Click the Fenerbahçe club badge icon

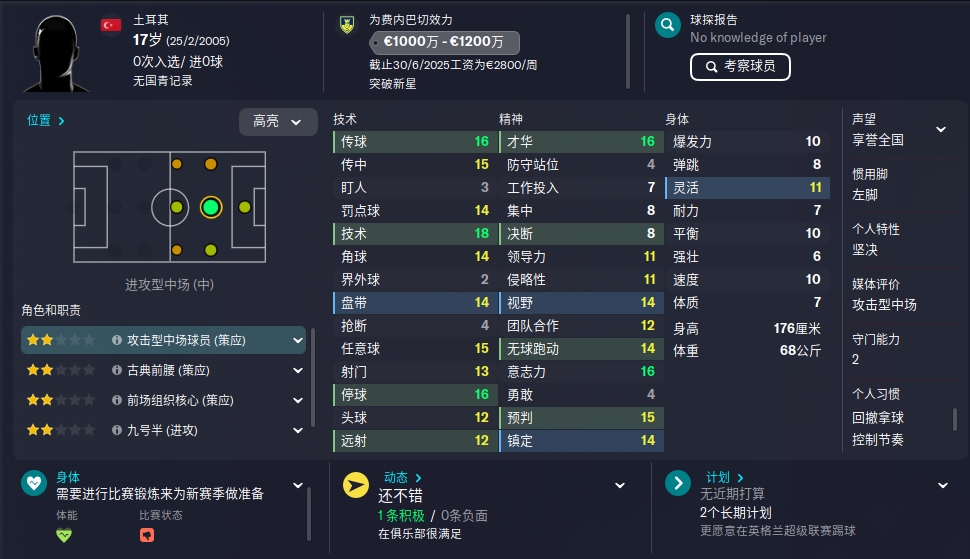click(347, 25)
